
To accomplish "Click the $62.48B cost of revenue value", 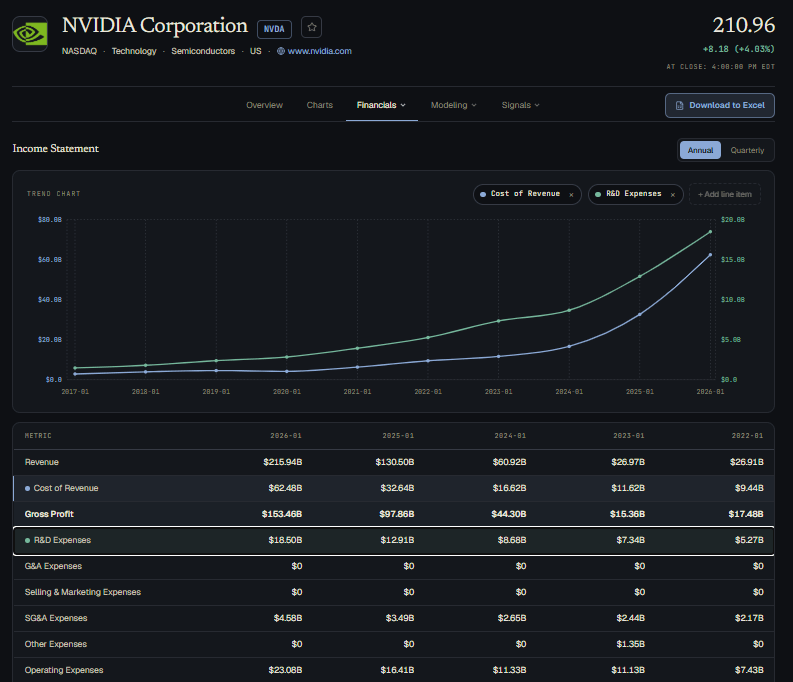I will (285, 488).
